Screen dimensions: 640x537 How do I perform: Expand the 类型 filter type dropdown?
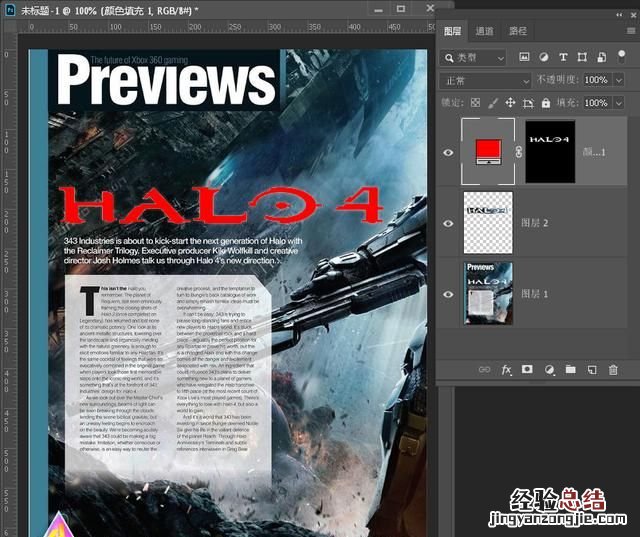[474, 57]
